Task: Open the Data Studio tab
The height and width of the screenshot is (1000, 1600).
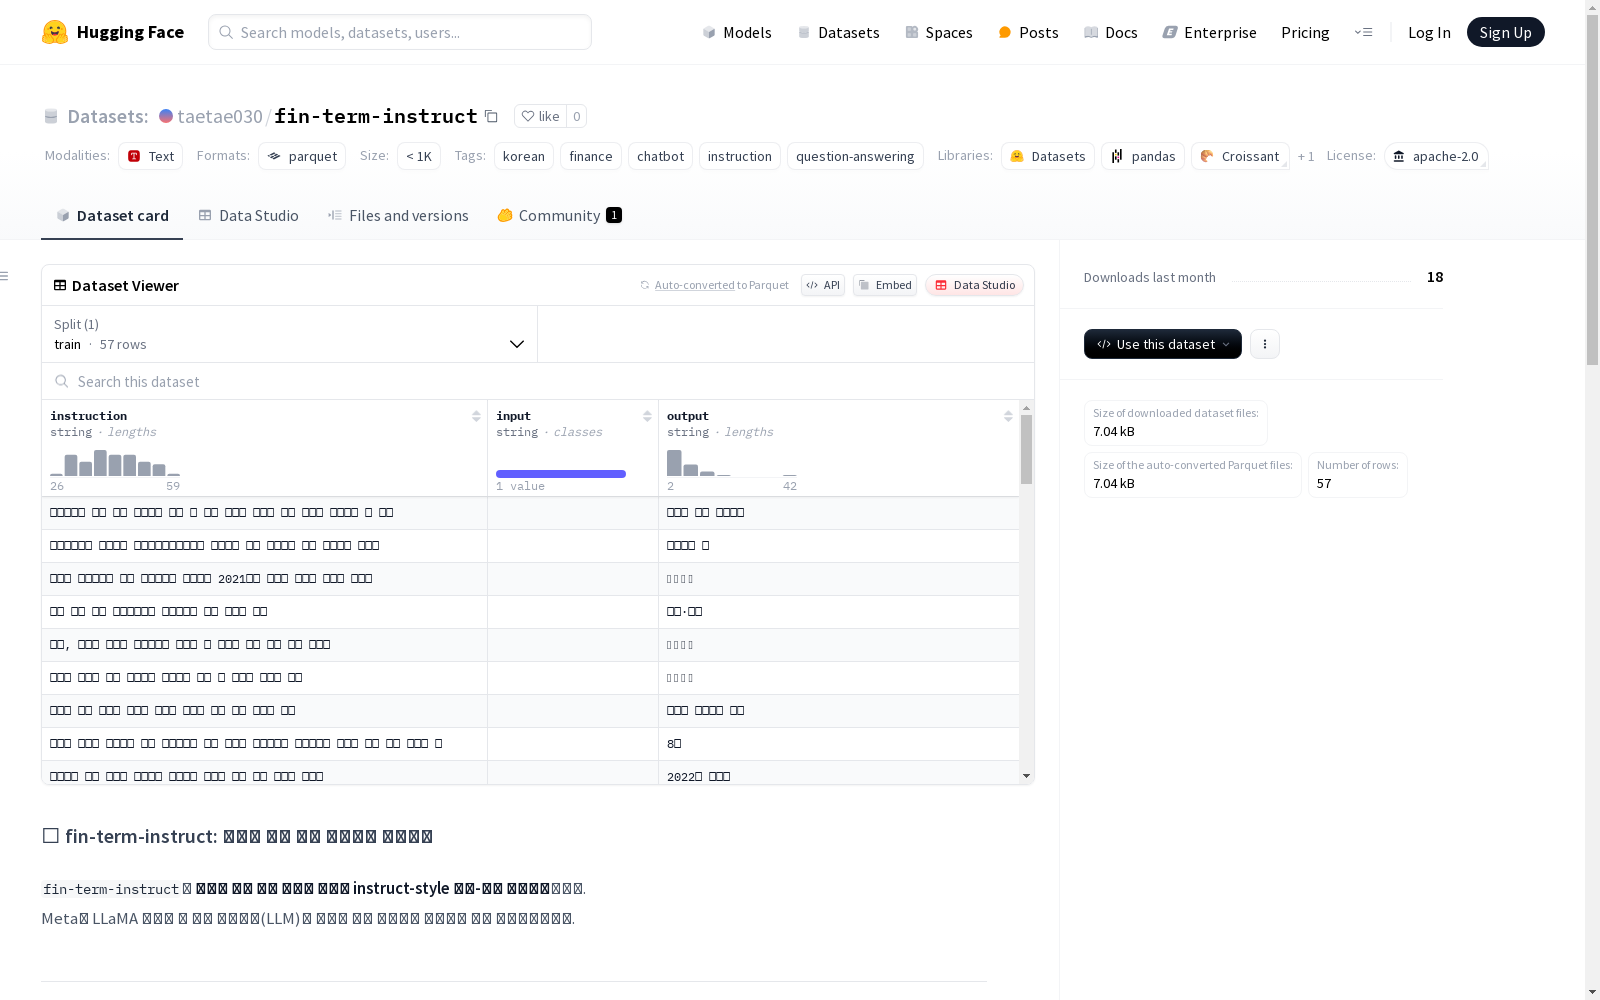Action: pos(249,215)
